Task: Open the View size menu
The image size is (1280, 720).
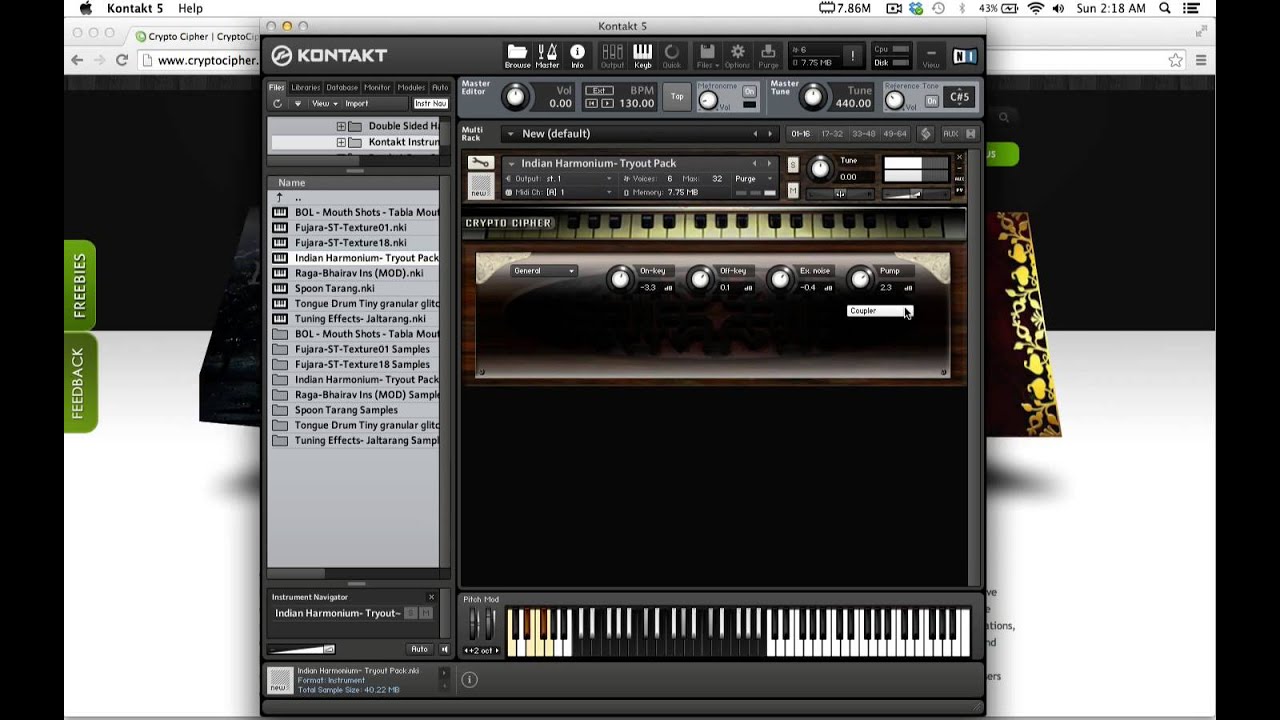Action: click(x=930, y=56)
